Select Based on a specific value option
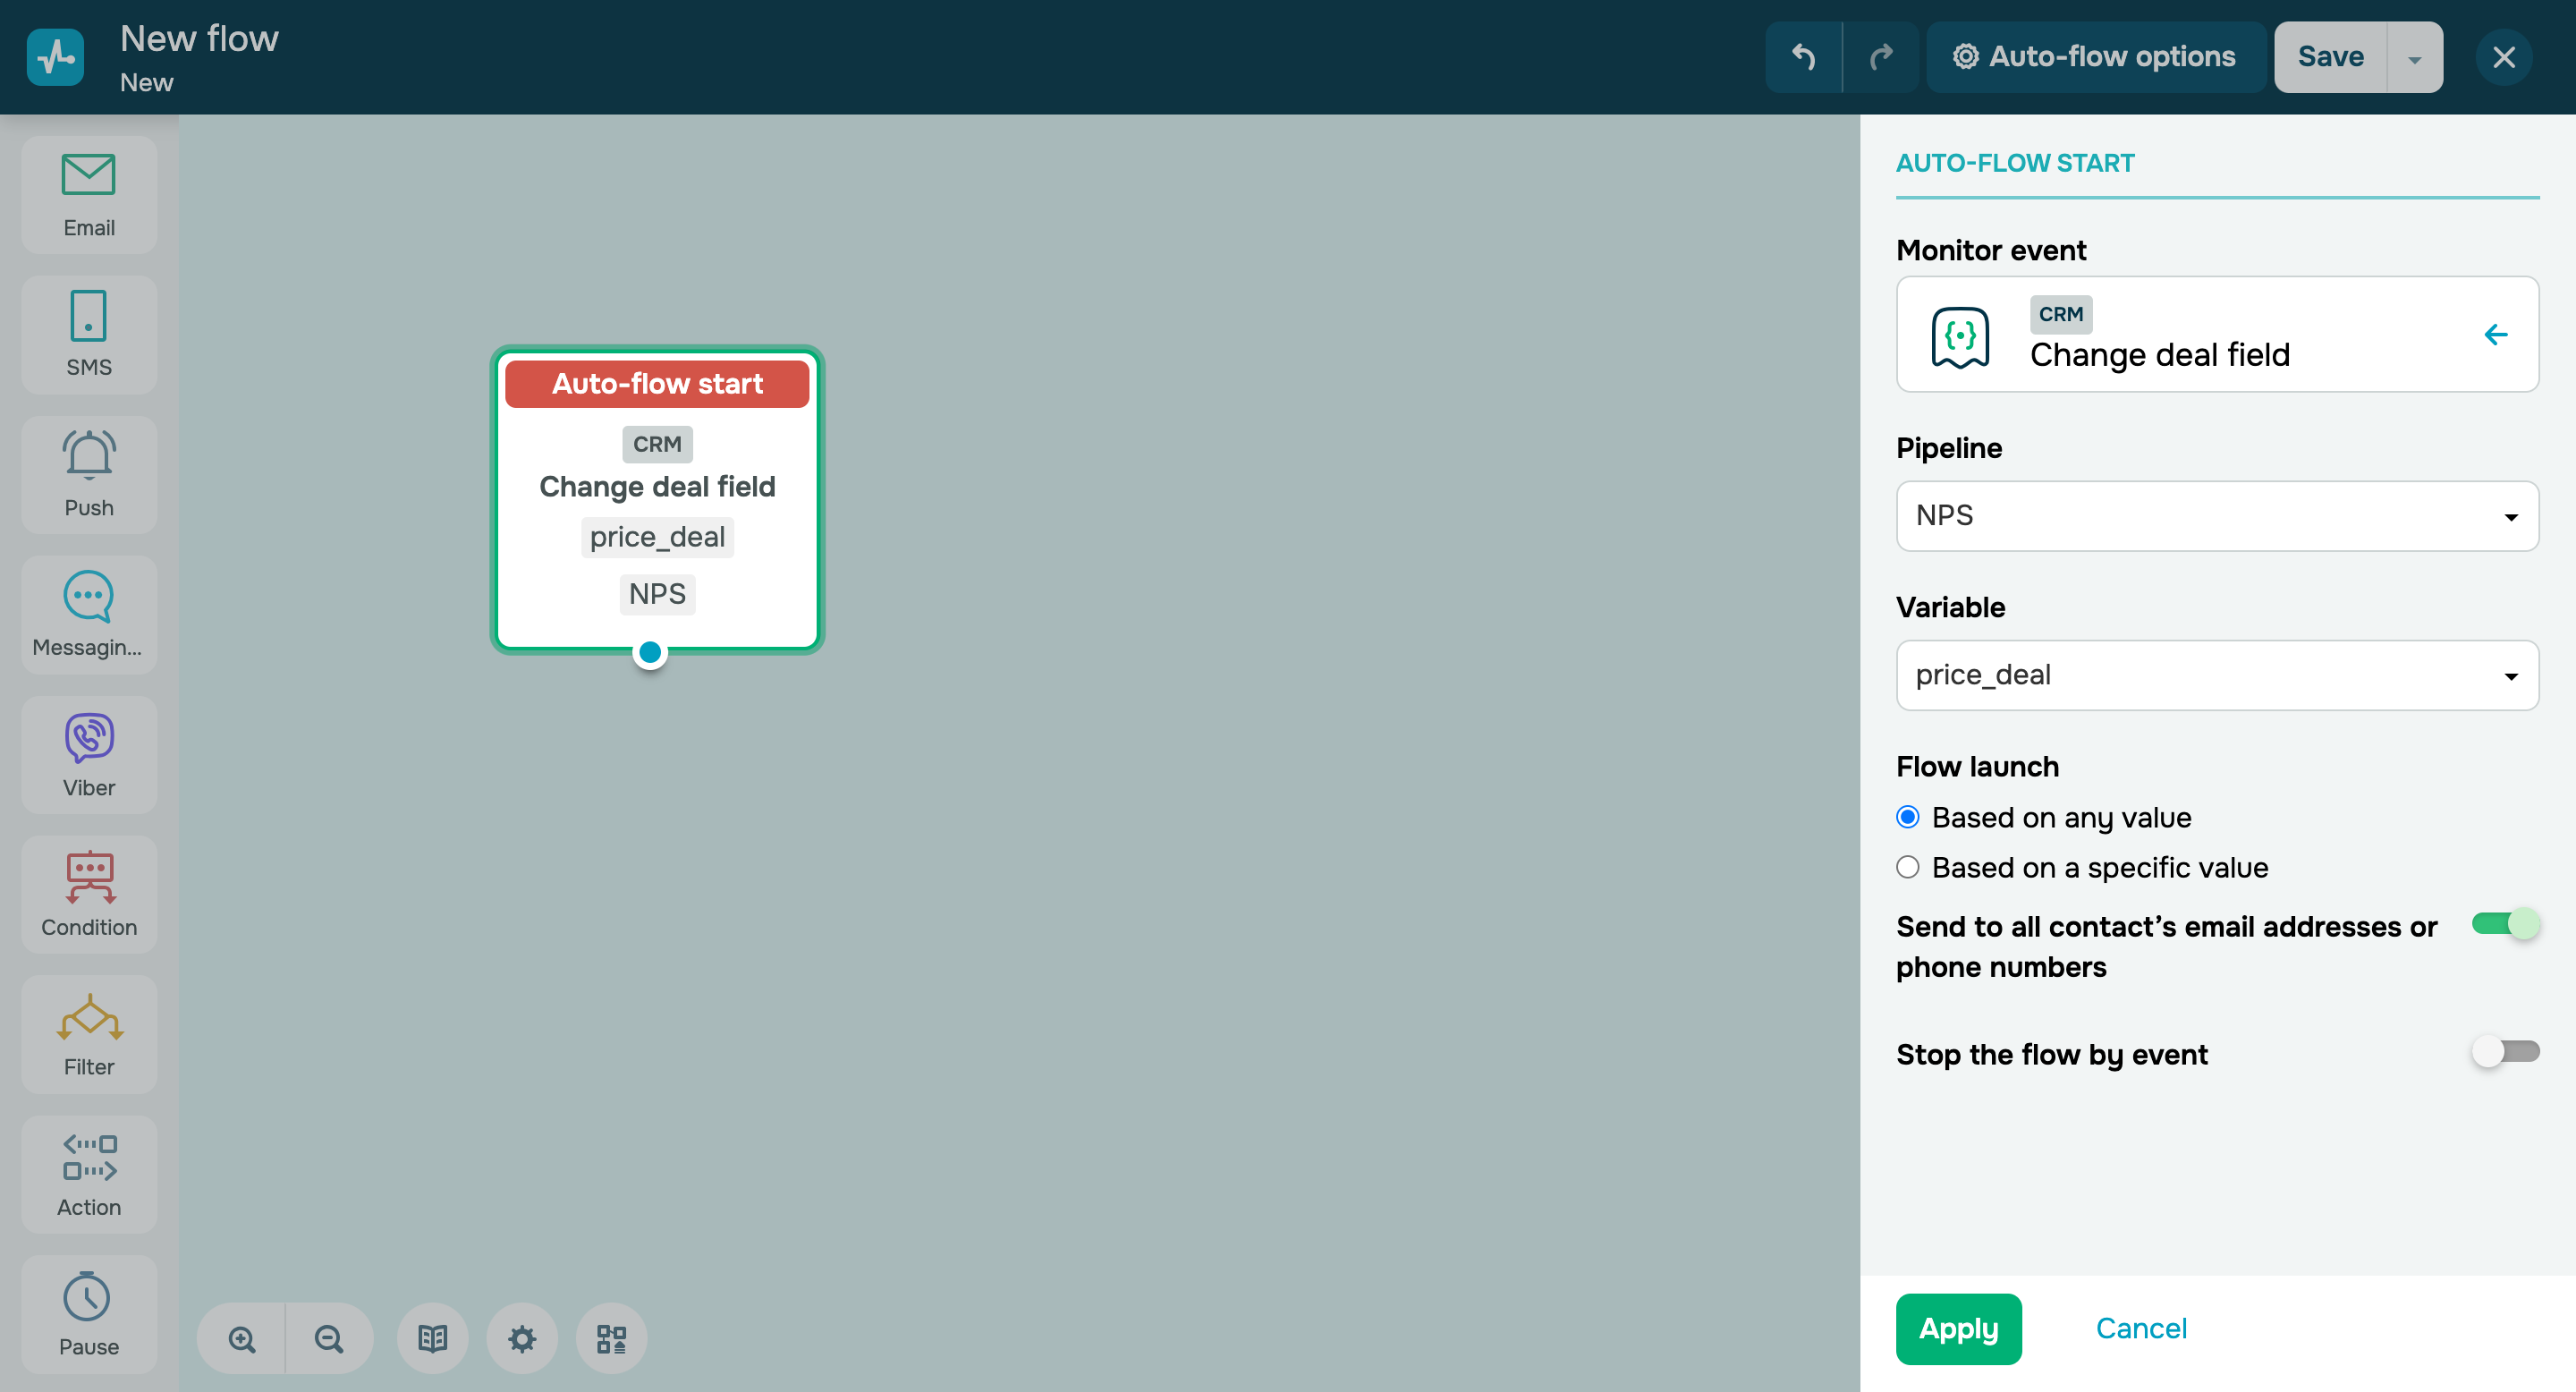This screenshot has height=1392, width=2576. point(1908,867)
